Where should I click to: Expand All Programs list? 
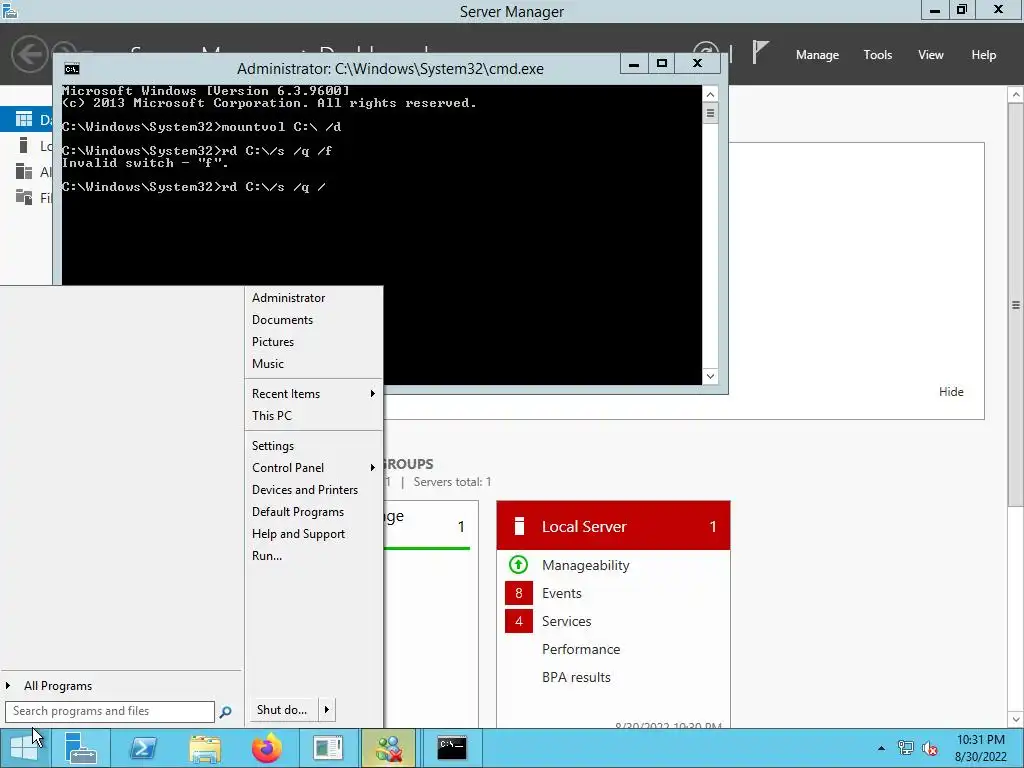tap(121, 686)
